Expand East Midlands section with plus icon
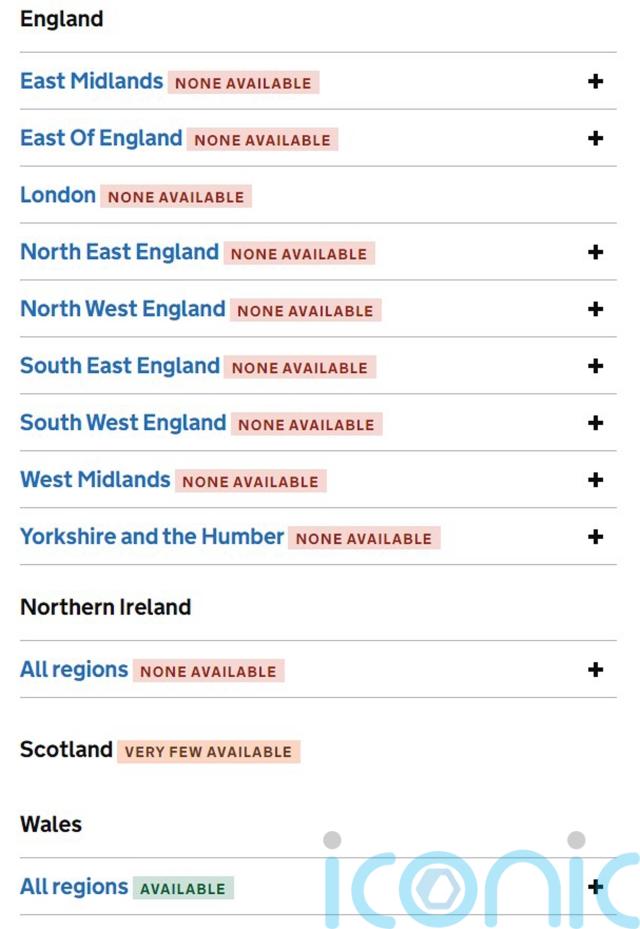 596,81
